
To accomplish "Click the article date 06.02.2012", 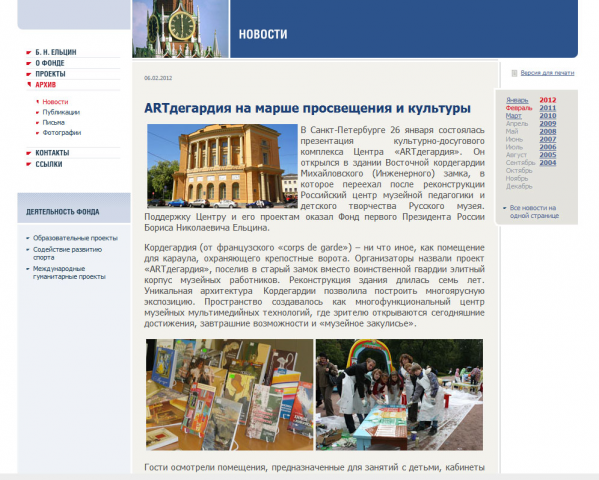I will (x=158, y=78).
